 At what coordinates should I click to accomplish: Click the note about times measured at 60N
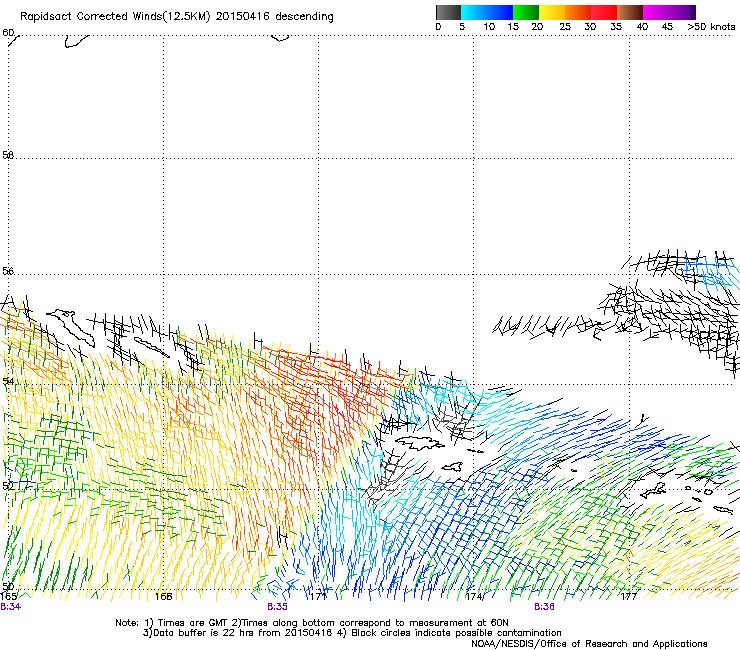[x=370, y=623]
